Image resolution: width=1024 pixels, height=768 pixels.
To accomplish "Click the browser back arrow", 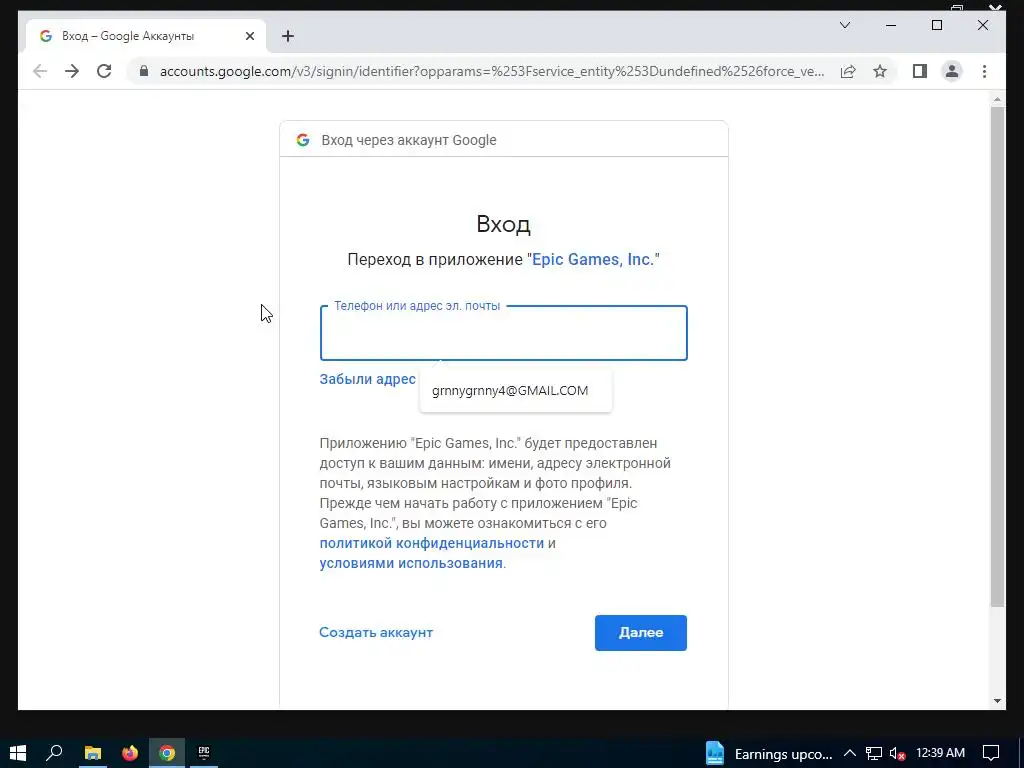I will click(x=40, y=71).
